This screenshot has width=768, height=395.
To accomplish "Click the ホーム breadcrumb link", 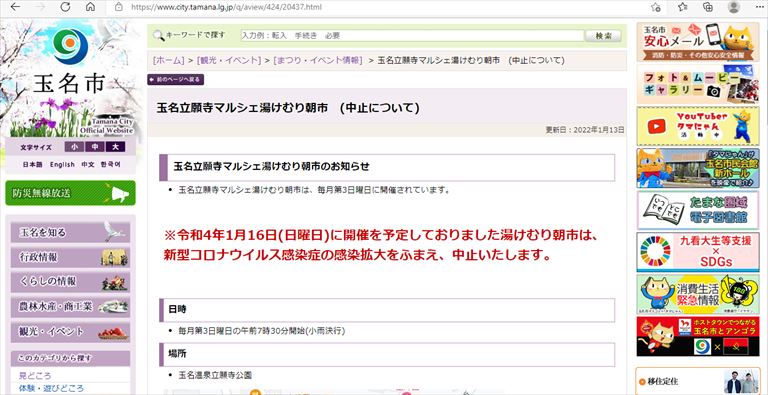I will click(168, 60).
